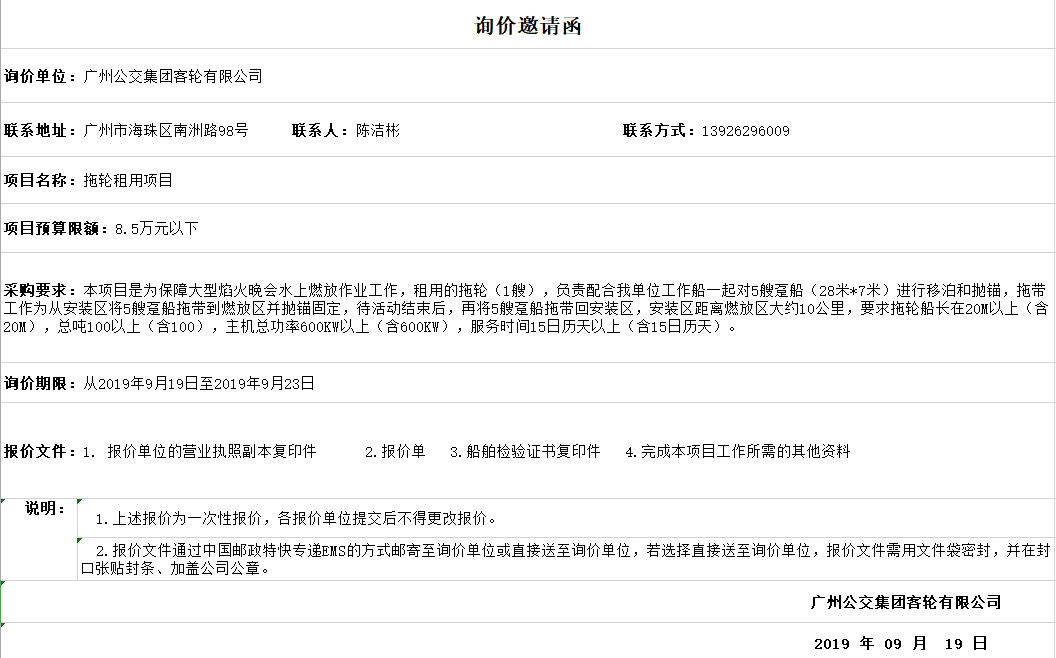Click contact name 陈洁彬

pos(378,130)
